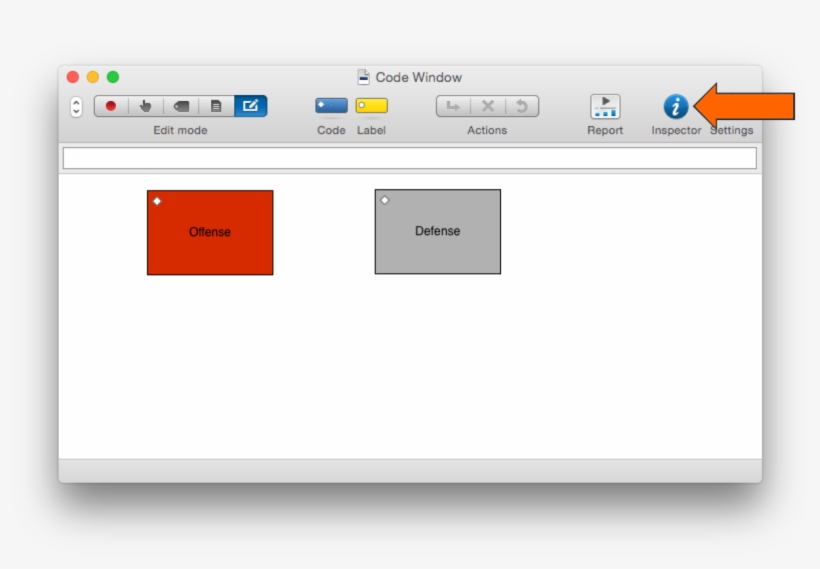
Task: Click the diamond marker on Defense button
Action: click(x=385, y=200)
